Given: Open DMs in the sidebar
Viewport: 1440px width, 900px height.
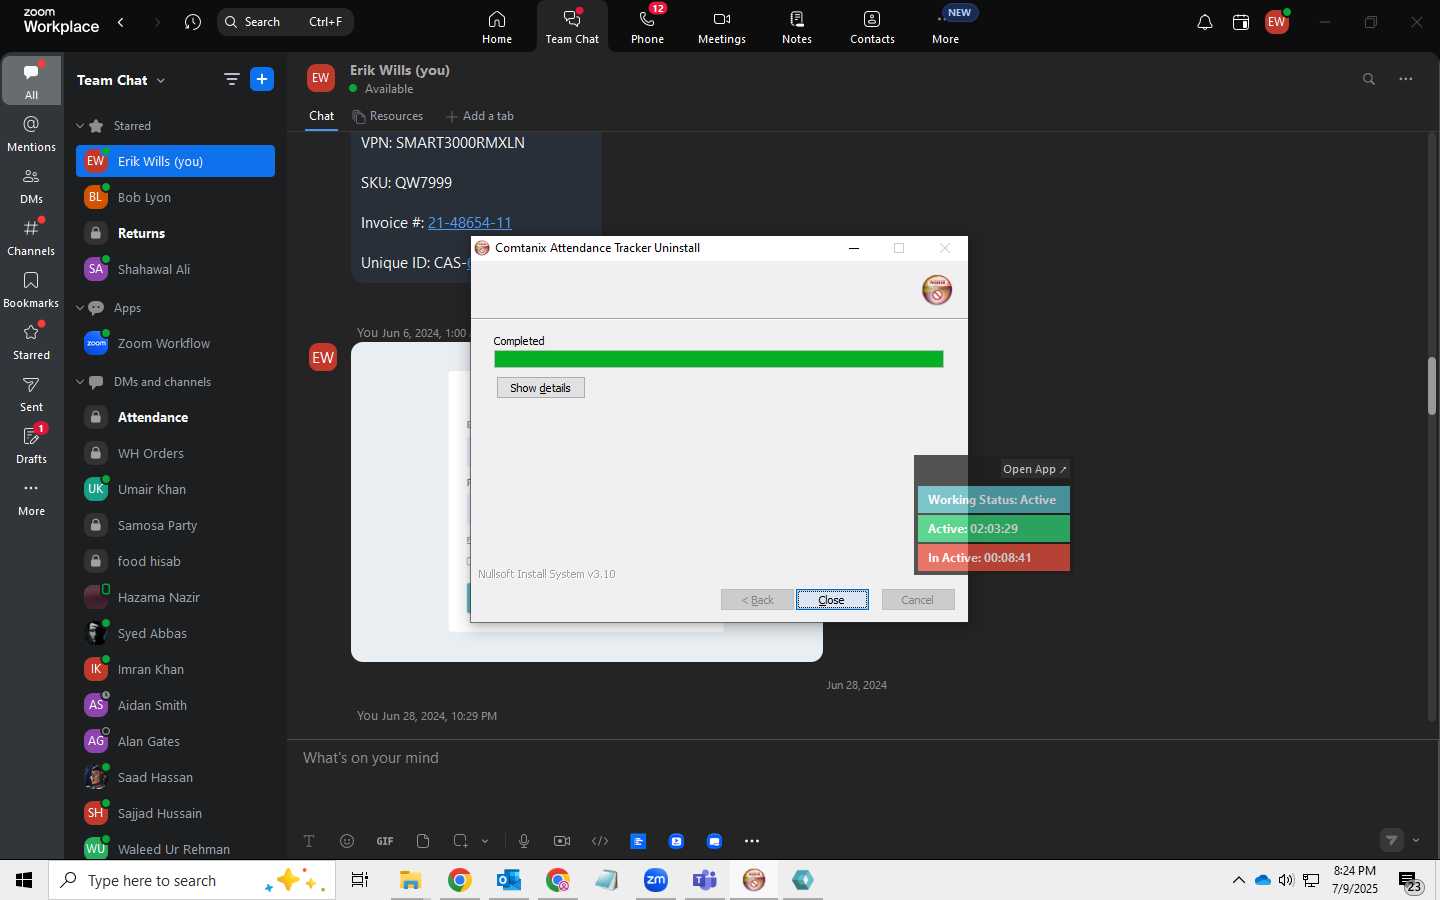Looking at the screenshot, I should click(x=32, y=185).
